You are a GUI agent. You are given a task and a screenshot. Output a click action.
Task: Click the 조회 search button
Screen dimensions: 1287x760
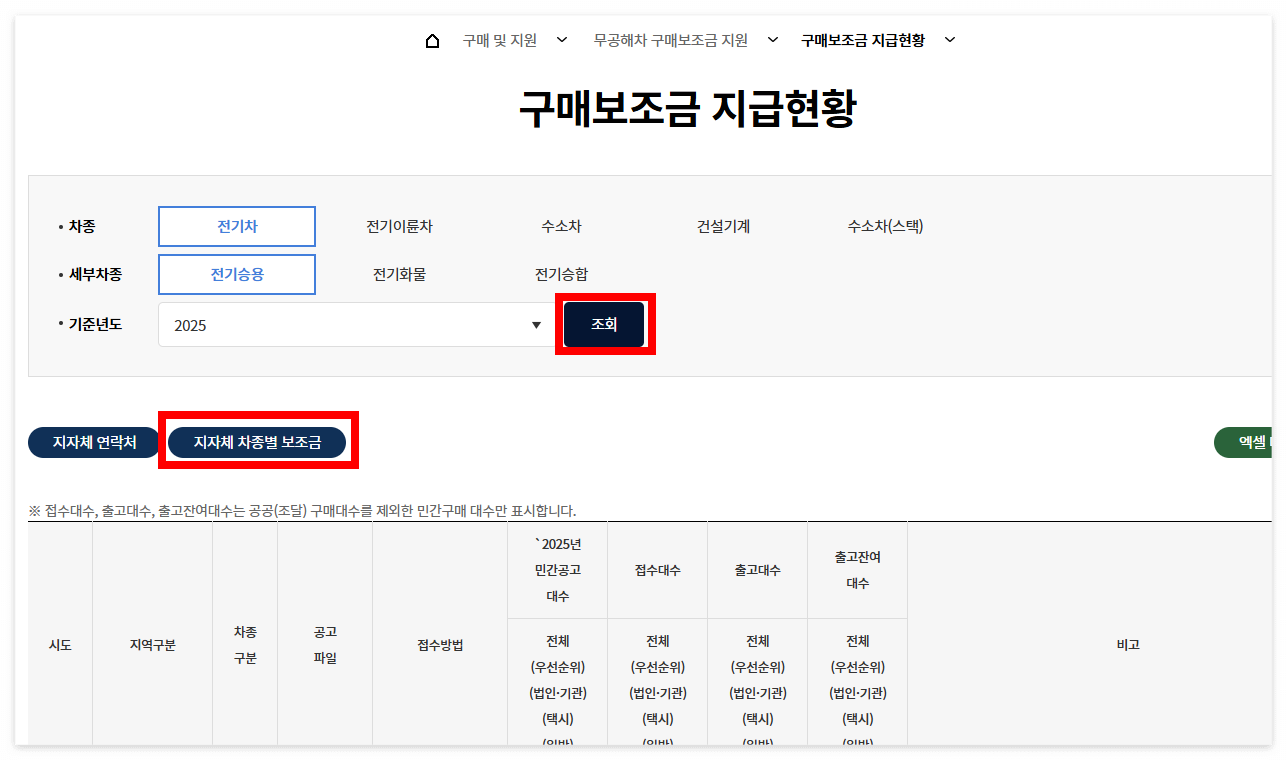(x=603, y=324)
